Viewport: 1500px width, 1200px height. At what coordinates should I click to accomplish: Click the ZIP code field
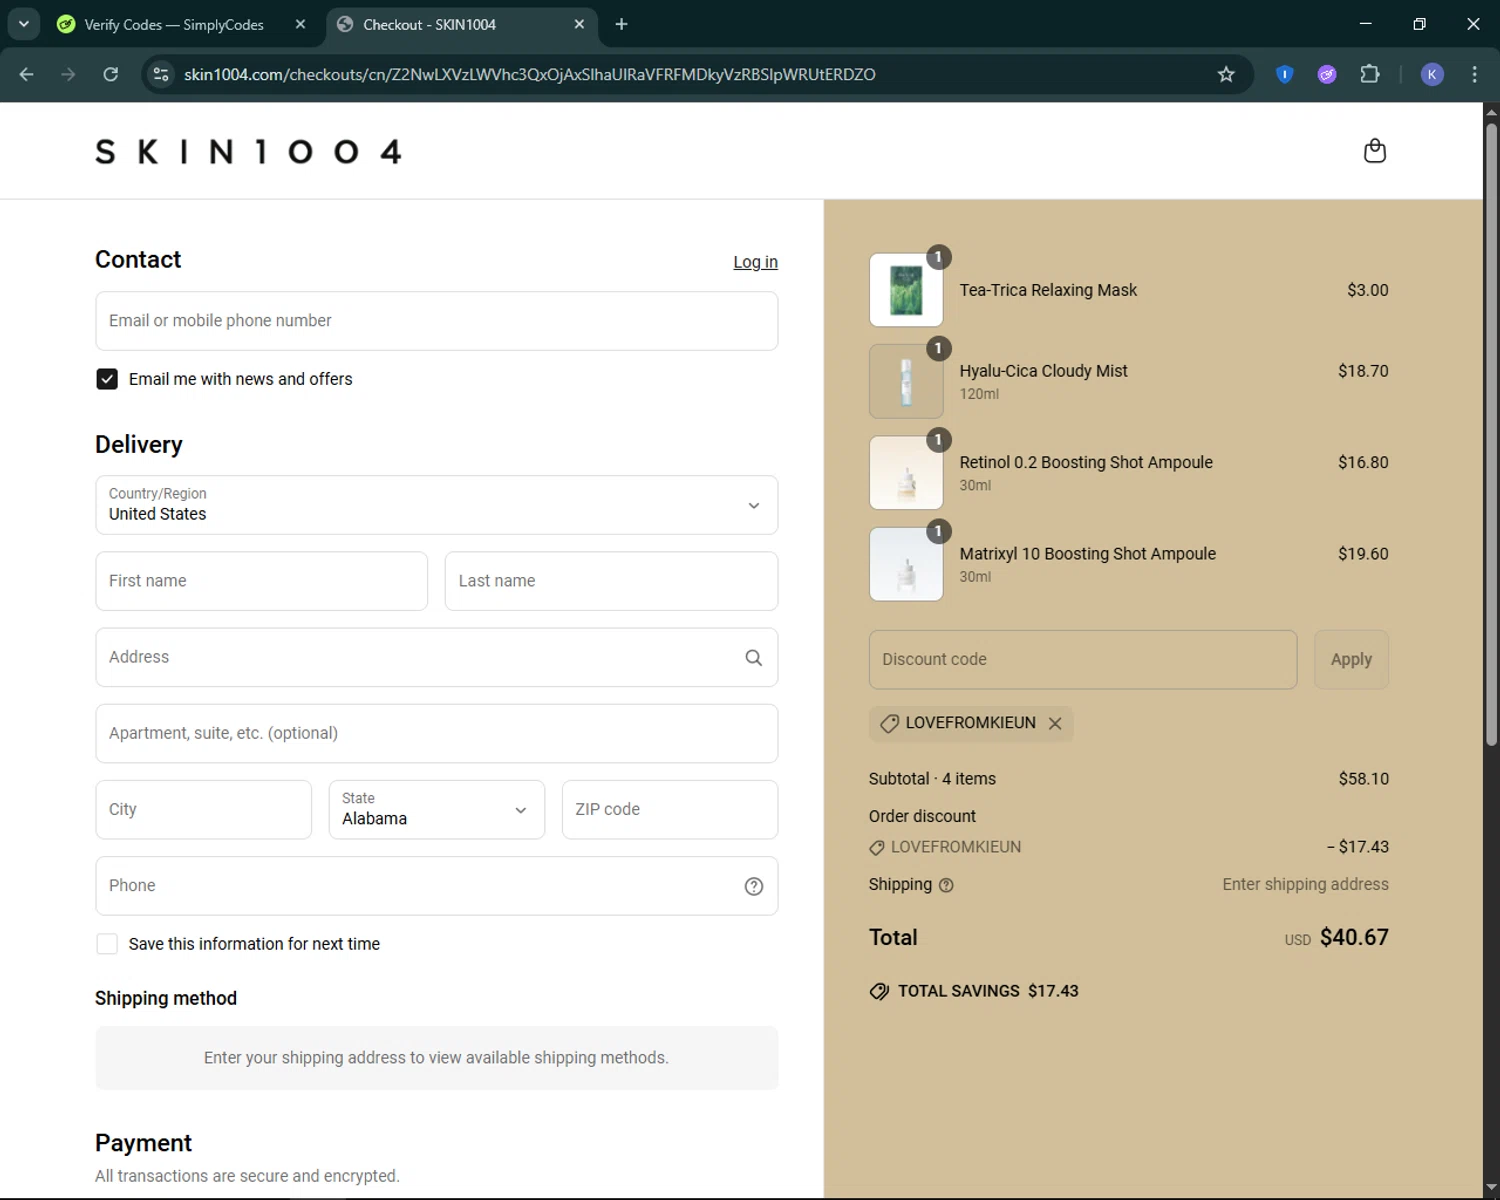pyautogui.click(x=670, y=810)
